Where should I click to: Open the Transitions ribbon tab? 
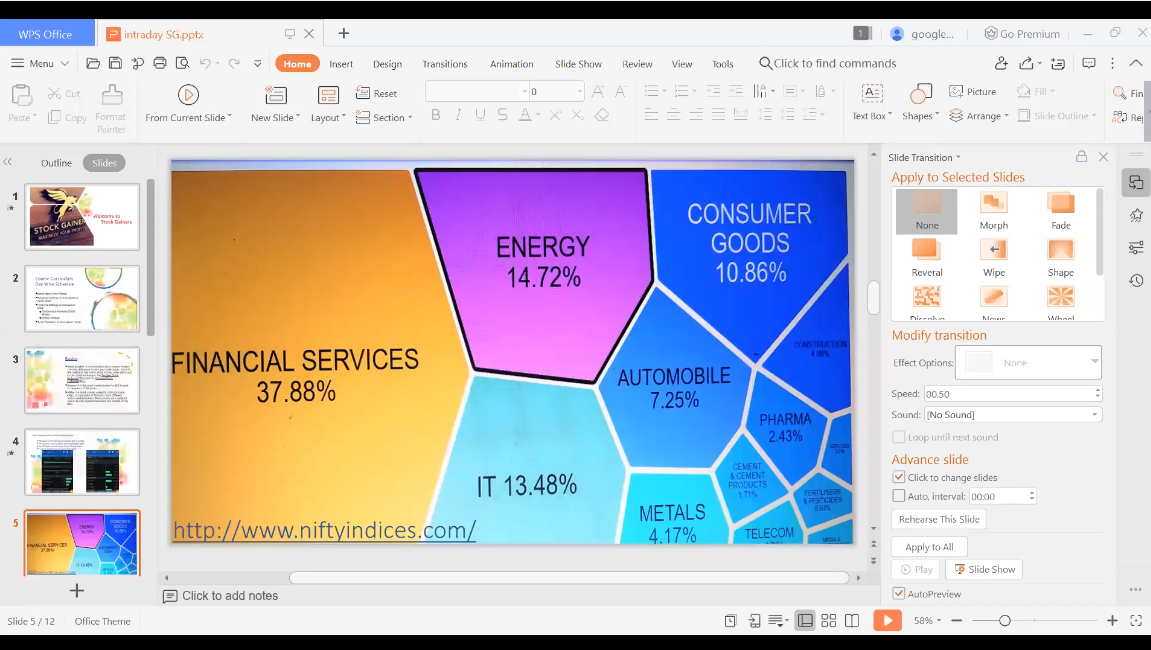click(444, 64)
